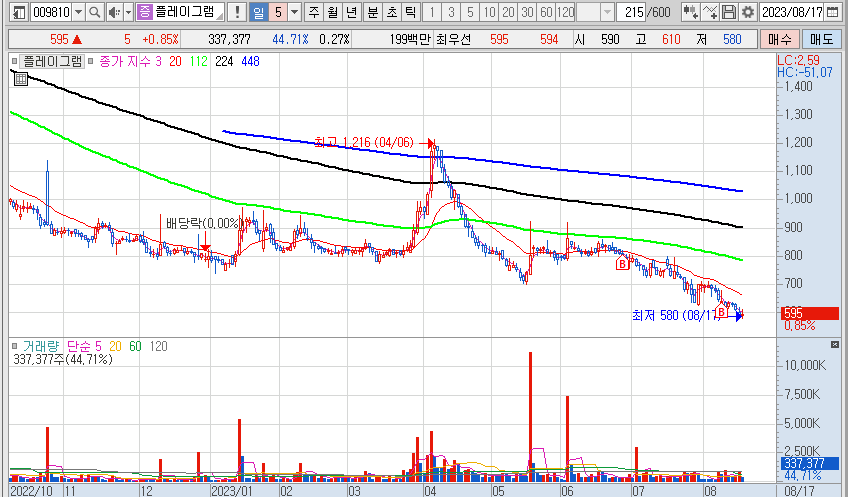Click the panel layout icon left of stock code
Image resolution: width=848 pixels, height=497 pixels.
(19, 12)
